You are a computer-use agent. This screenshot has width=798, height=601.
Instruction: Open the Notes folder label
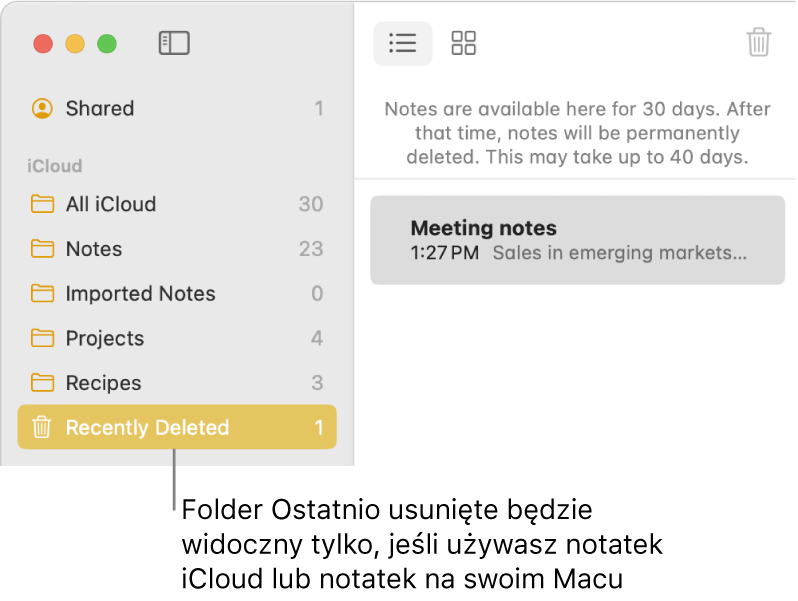click(94, 249)
